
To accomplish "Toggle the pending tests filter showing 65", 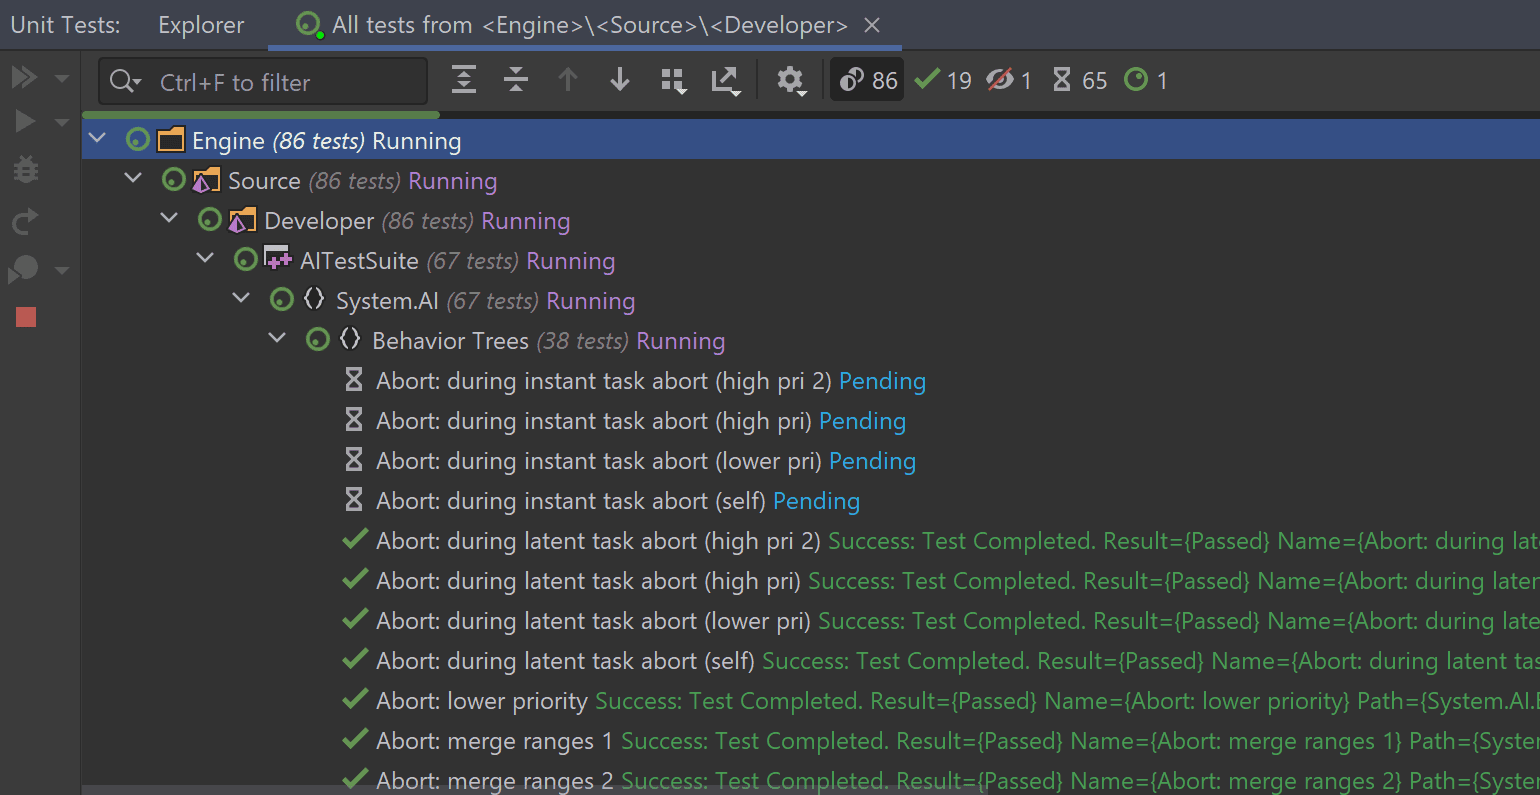I will coord(1078,80).
